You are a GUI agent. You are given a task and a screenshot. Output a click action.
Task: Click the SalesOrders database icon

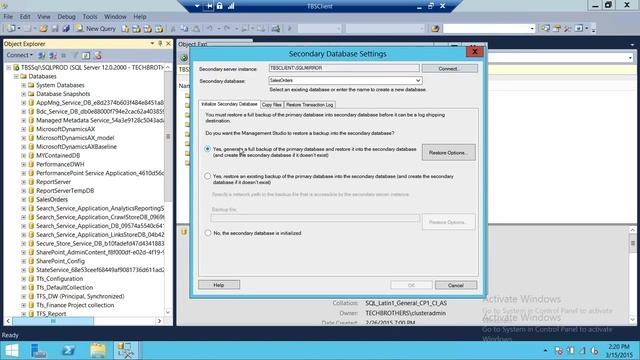[x=31, y=200]
